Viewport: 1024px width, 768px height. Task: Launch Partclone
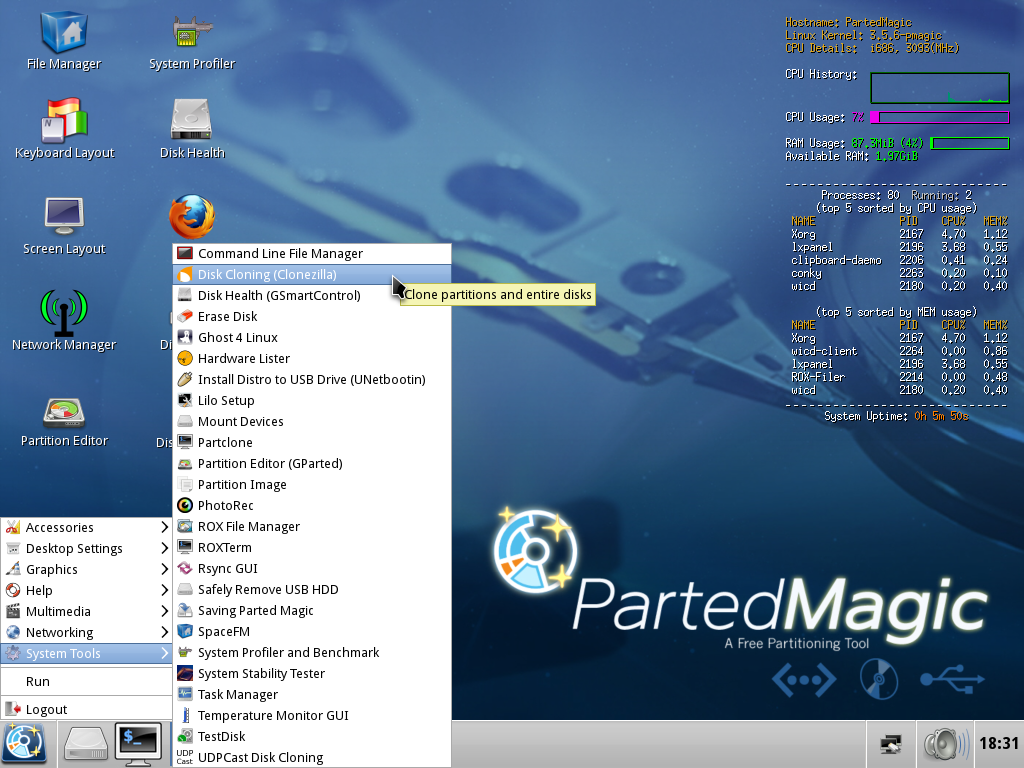point(312,442)
